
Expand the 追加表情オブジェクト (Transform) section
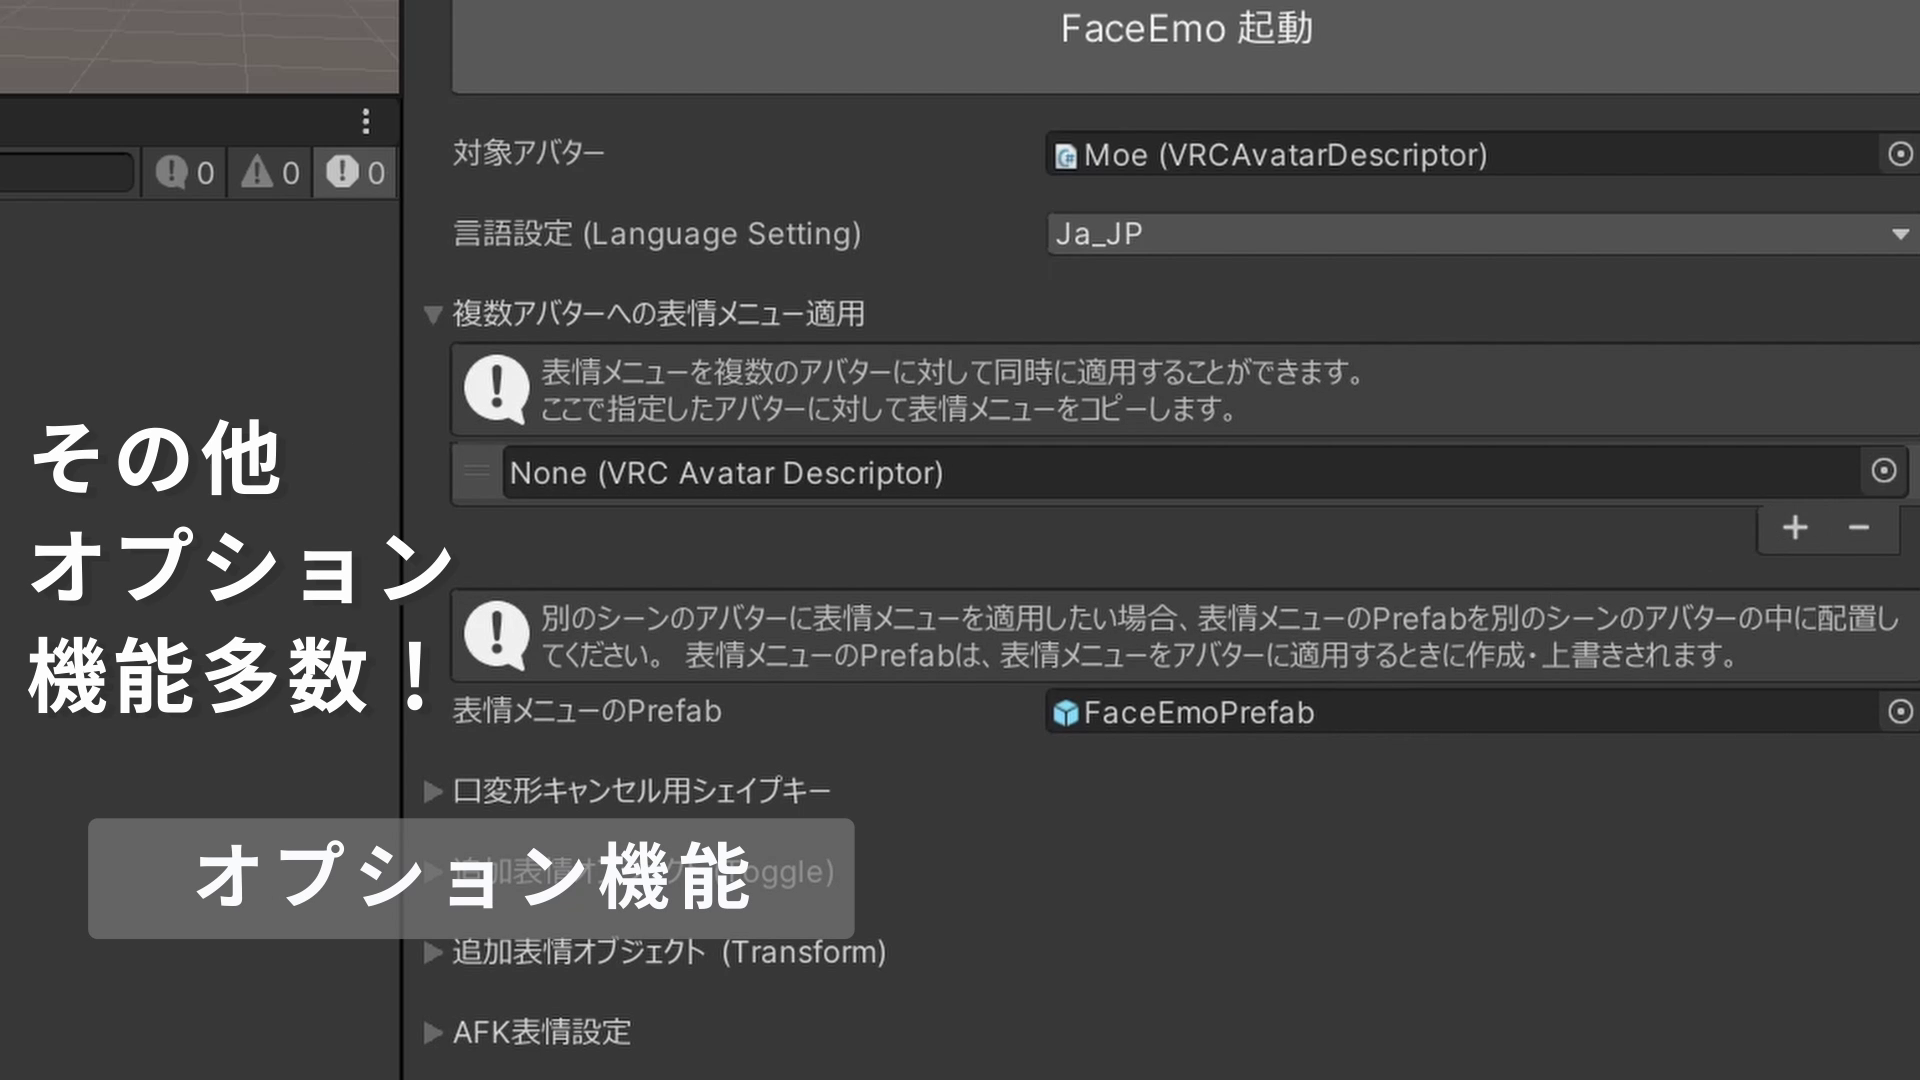point(435,953)
